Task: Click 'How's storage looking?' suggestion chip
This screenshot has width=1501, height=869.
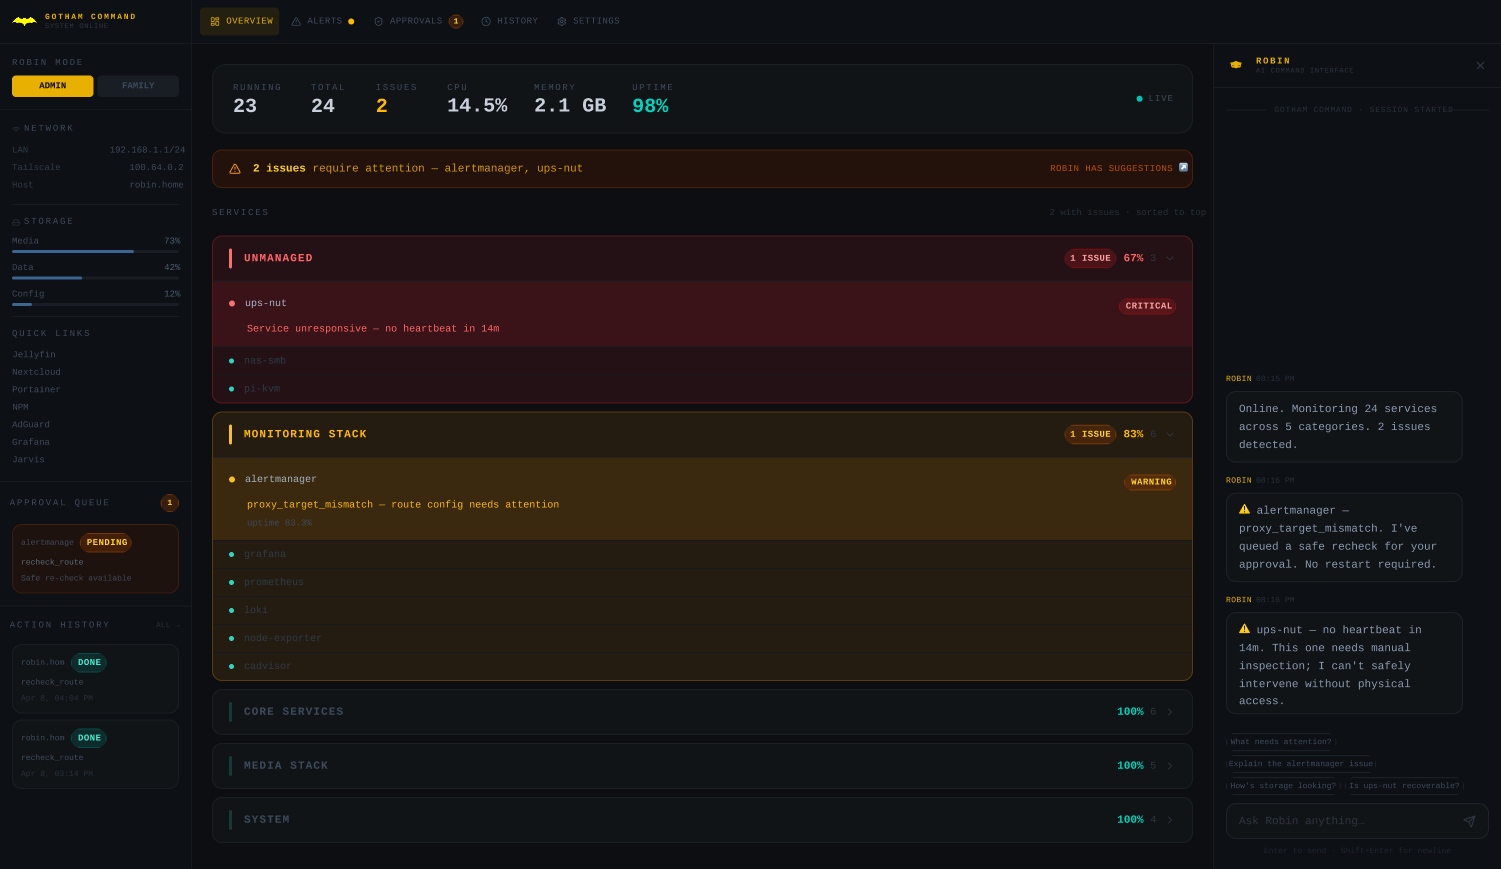Action: point(1283,786)
